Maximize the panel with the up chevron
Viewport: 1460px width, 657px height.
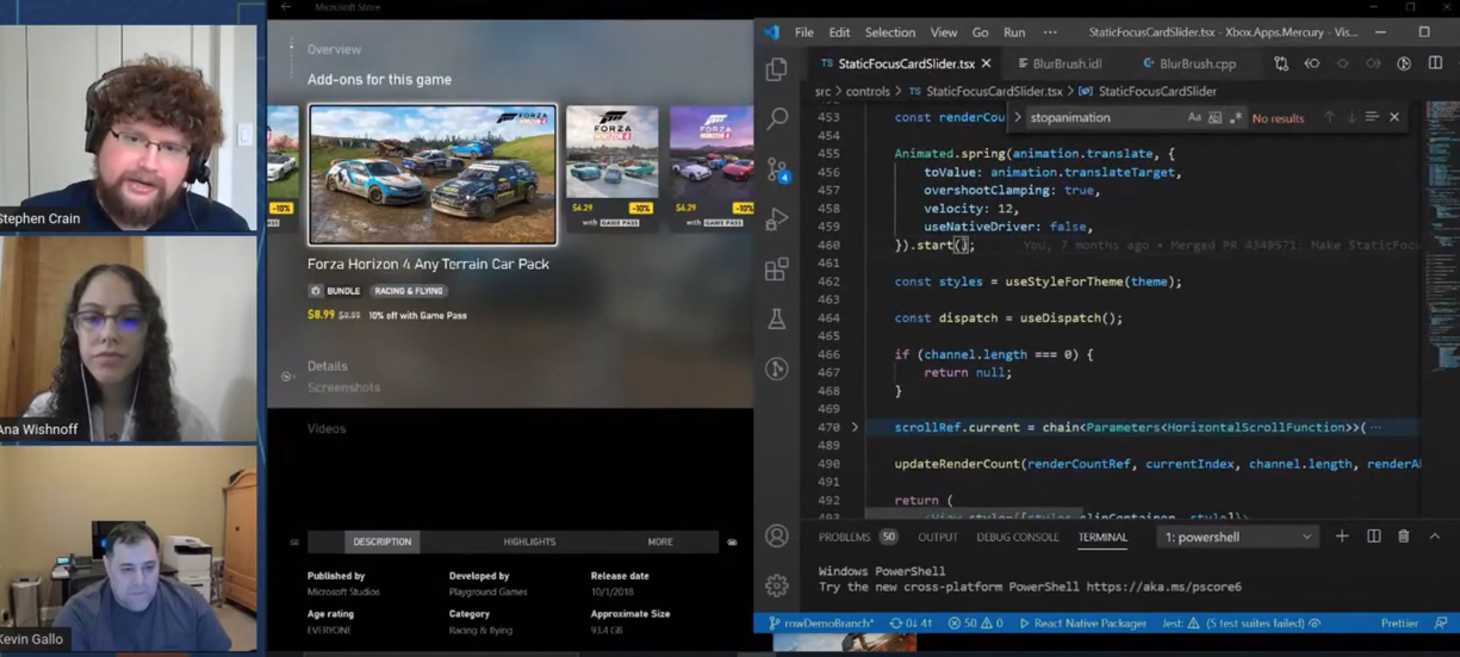[x=1435, y=537]
